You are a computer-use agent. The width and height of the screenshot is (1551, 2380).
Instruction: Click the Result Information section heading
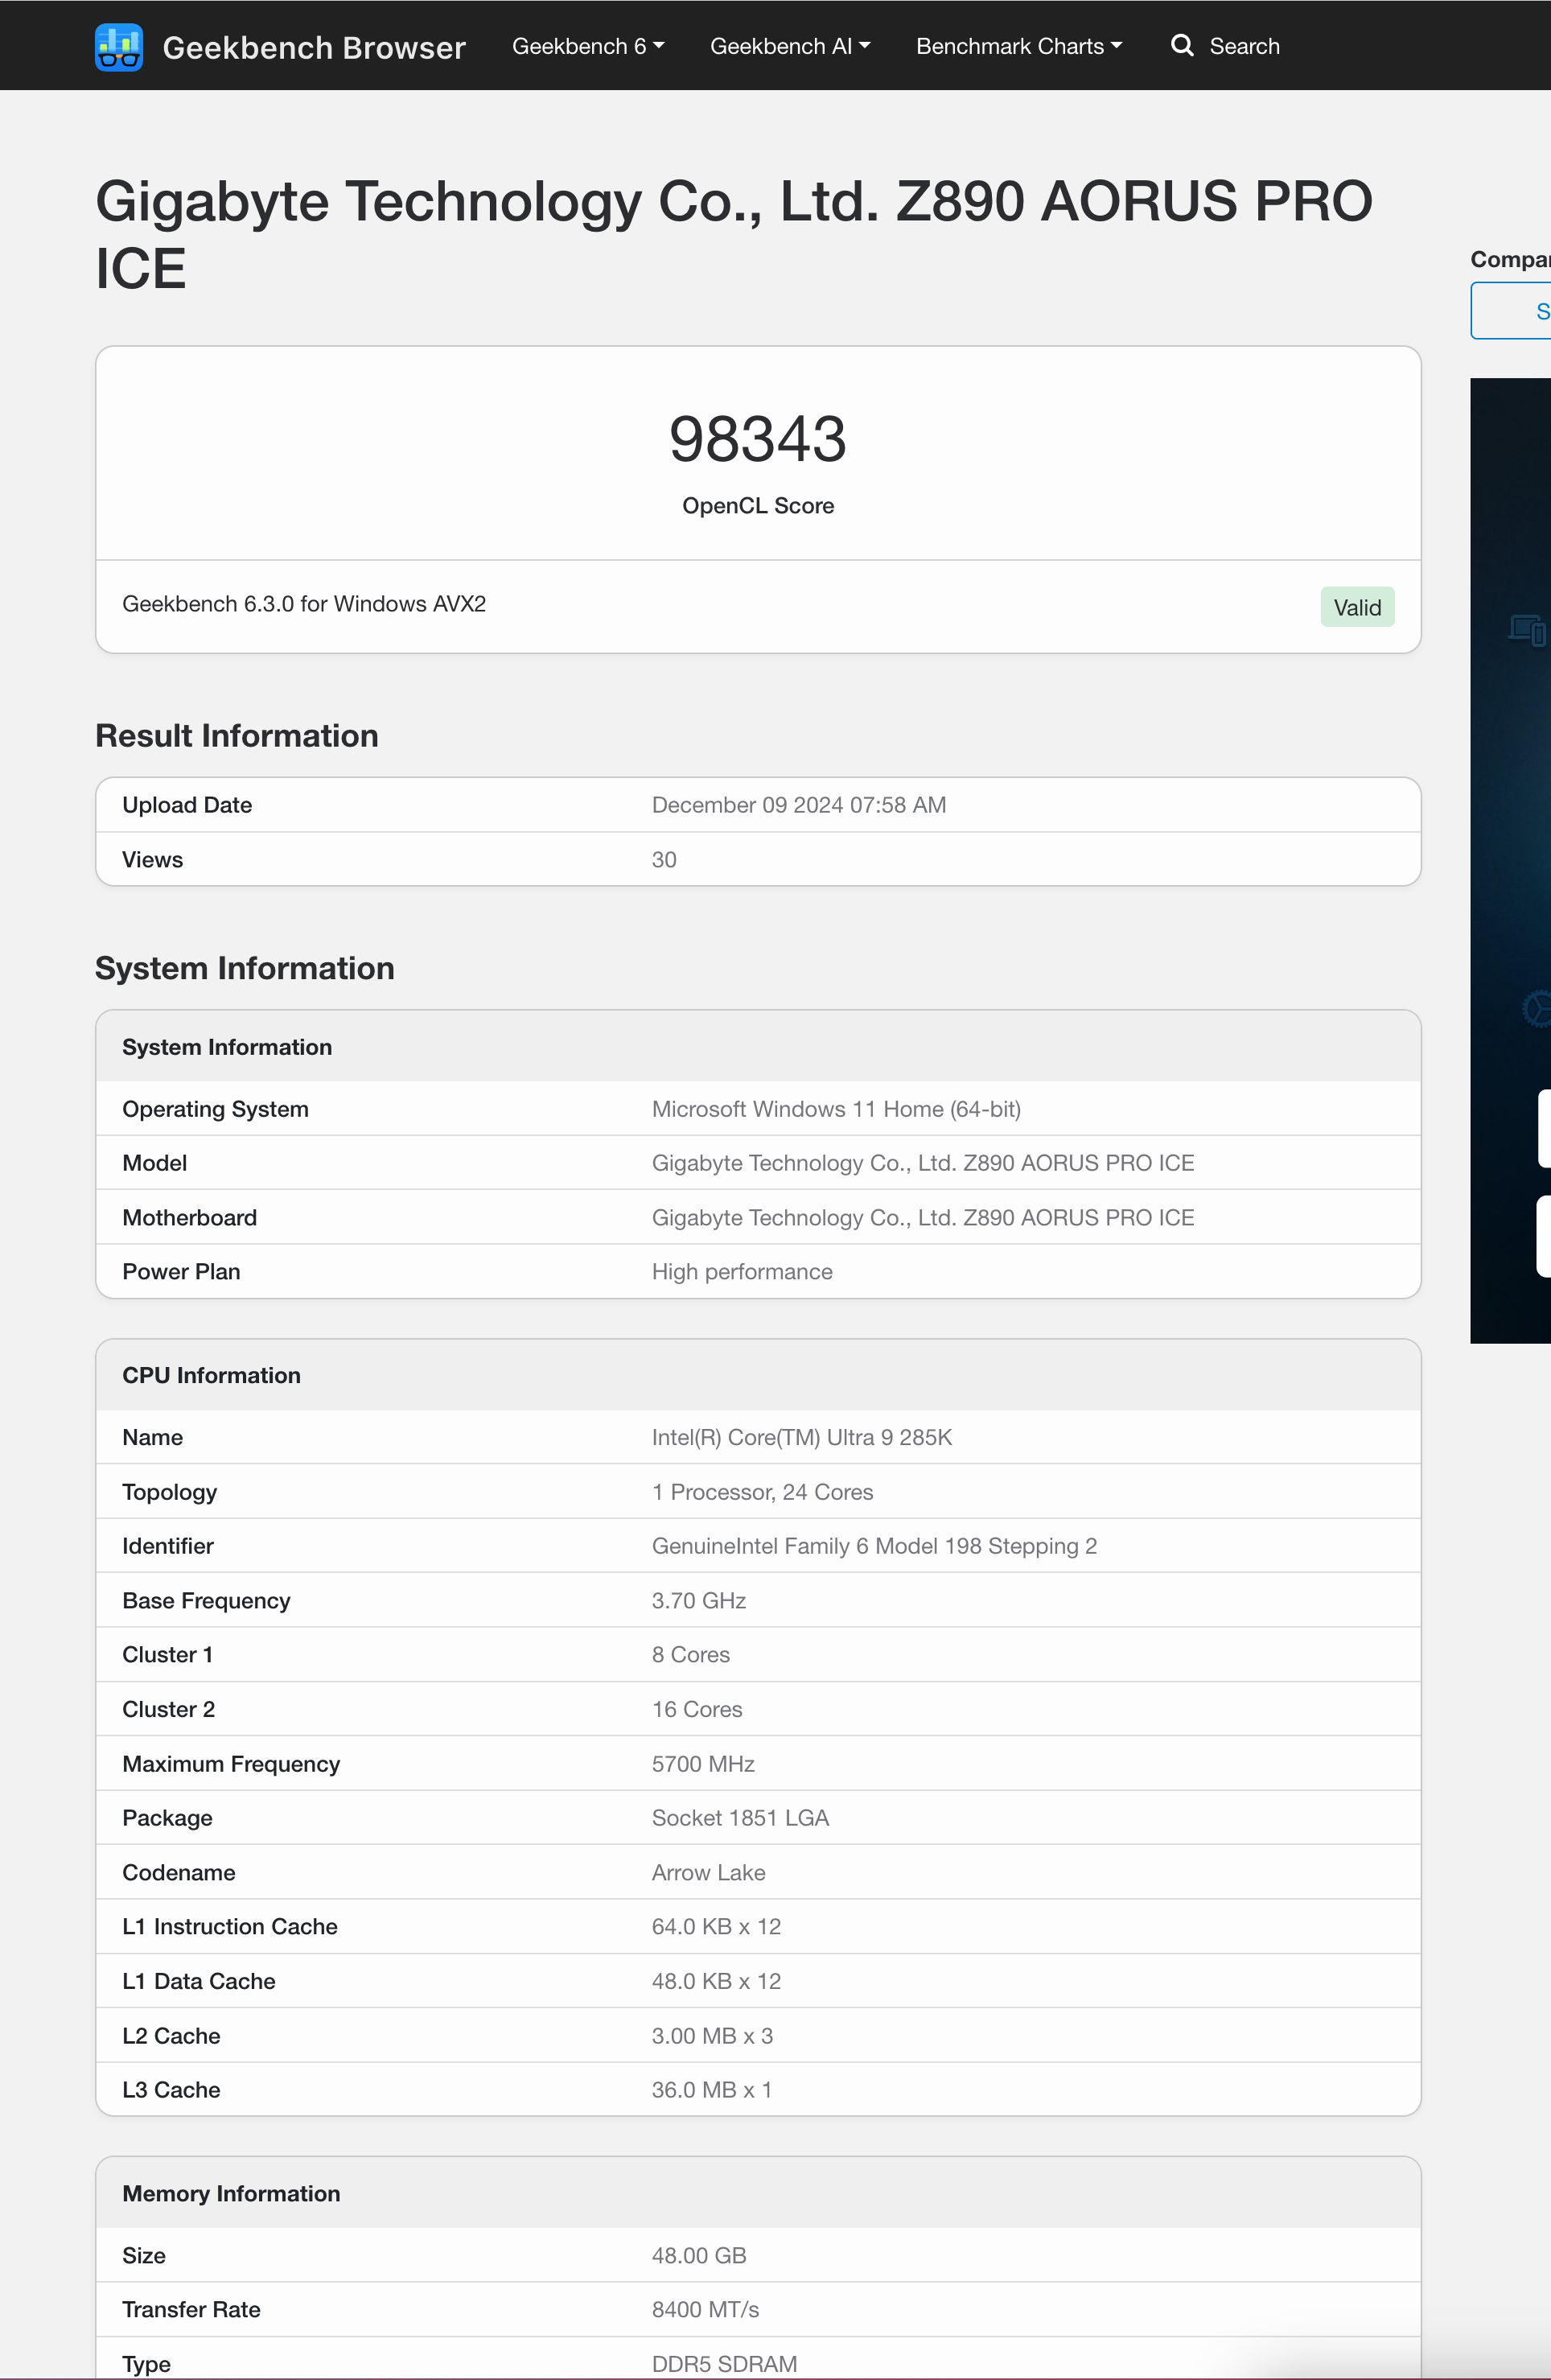click(x=237, y=736)
